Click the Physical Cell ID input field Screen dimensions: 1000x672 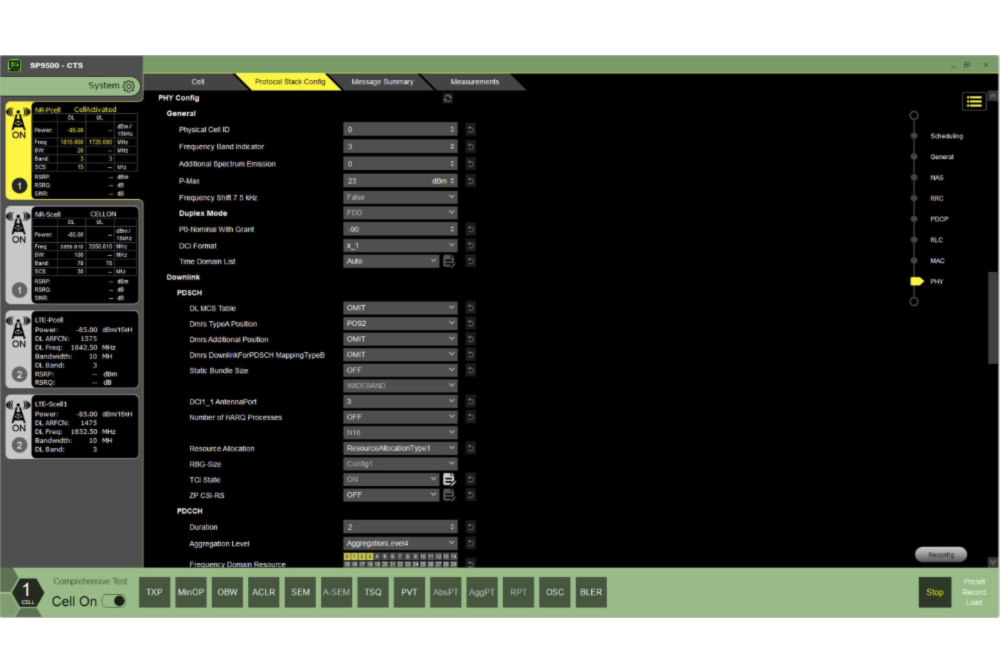(x=395, y=130)
